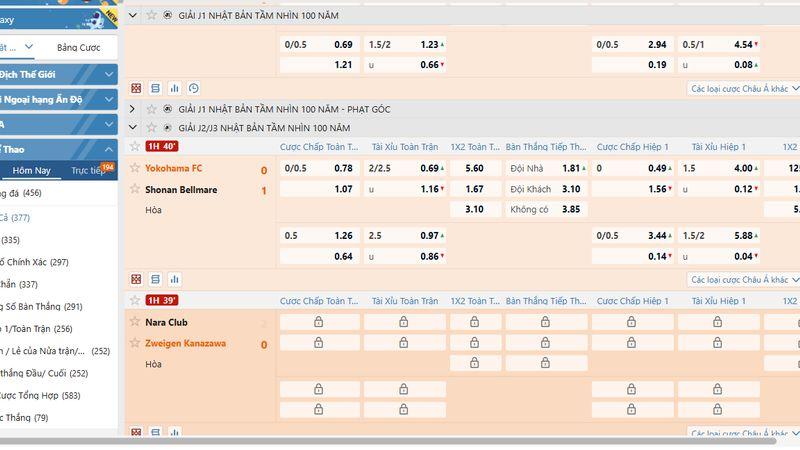Screen dimensions: 800x450
Task: Click list view icon under Yokohama FC match
Action: pyautogui.click(x=155, y=279)
